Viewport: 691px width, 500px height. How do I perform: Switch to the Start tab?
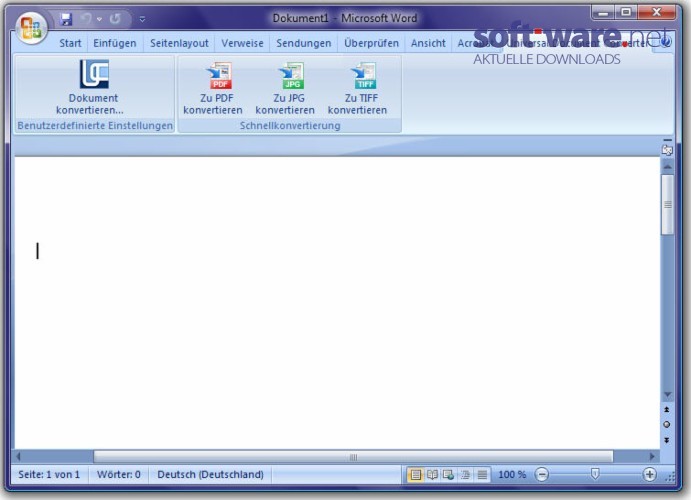click(70, 43)
